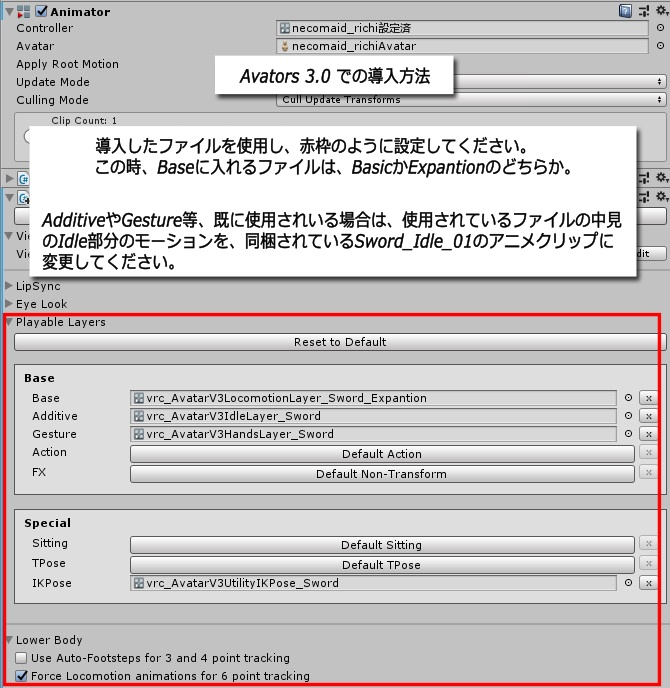The image size is (670, 688).
Task: Select the Gesture layer HandsLayer_Sword field
Action: [373, 434]
